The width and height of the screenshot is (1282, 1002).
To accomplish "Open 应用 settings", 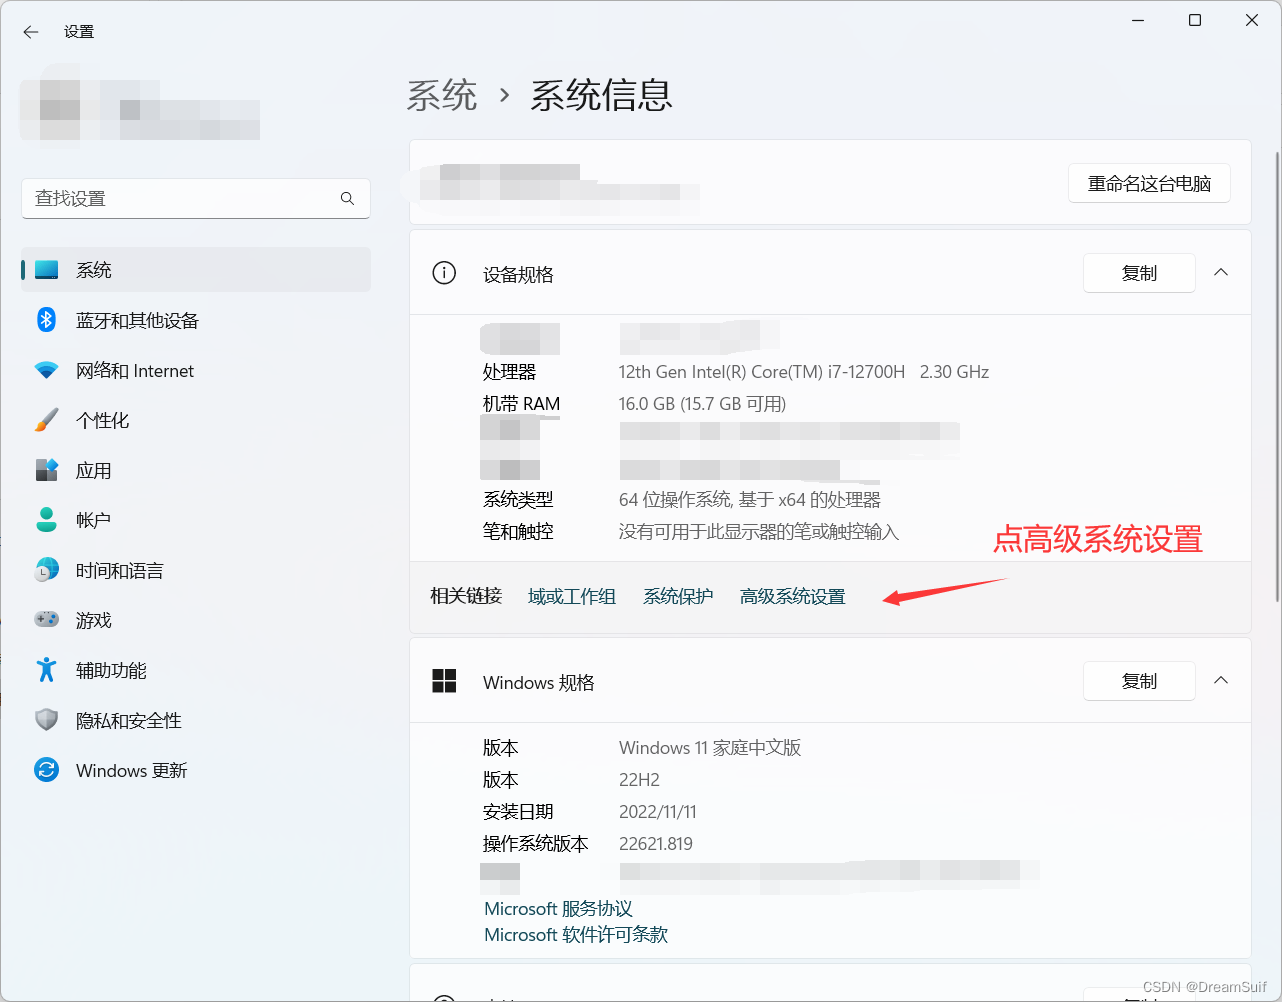I will click(196, 470).
